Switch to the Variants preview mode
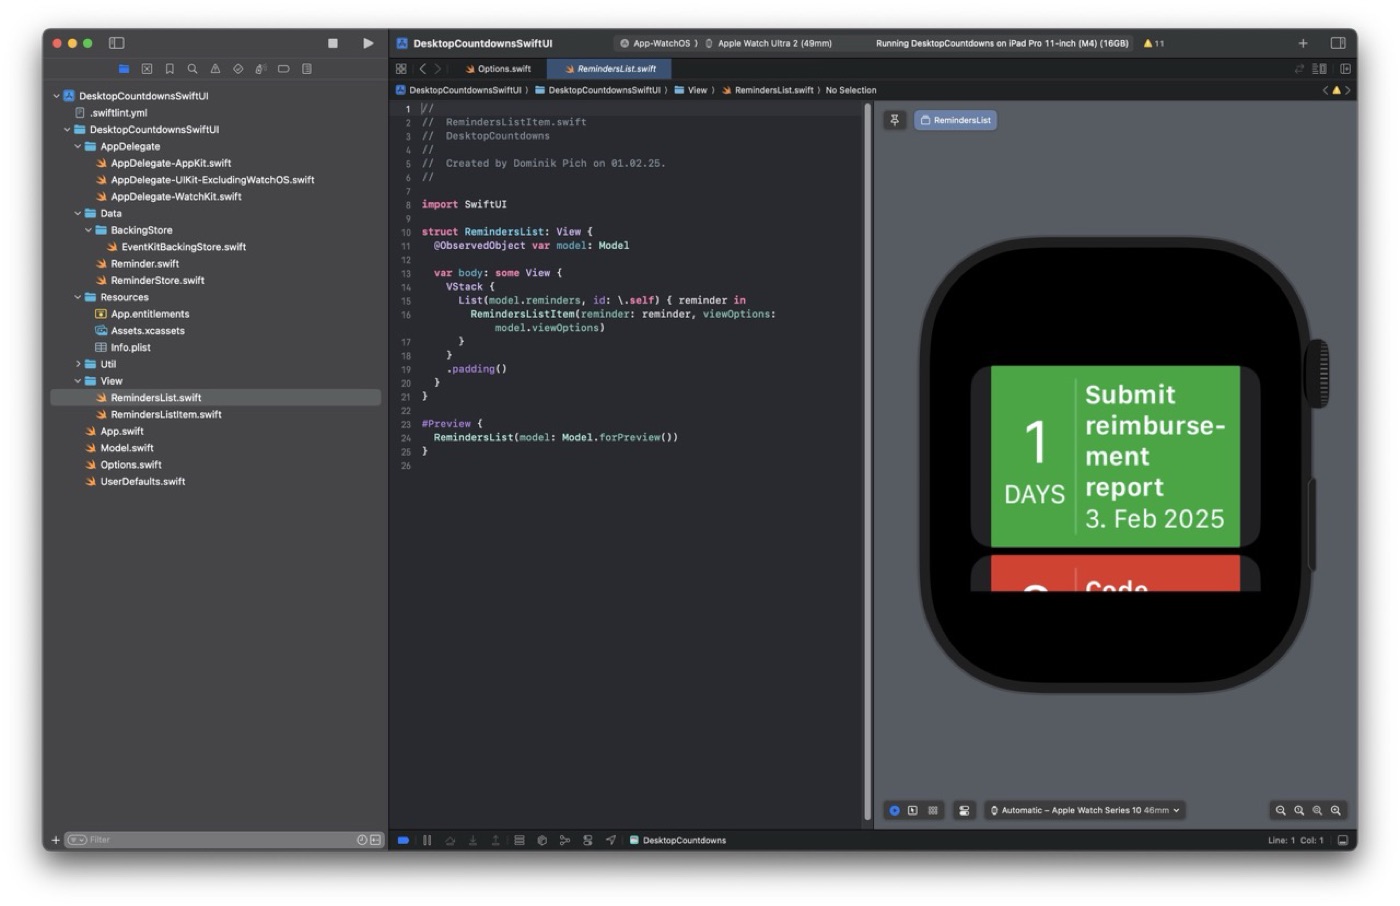Screen dimensions: 1400x906 tap(933, 811)
